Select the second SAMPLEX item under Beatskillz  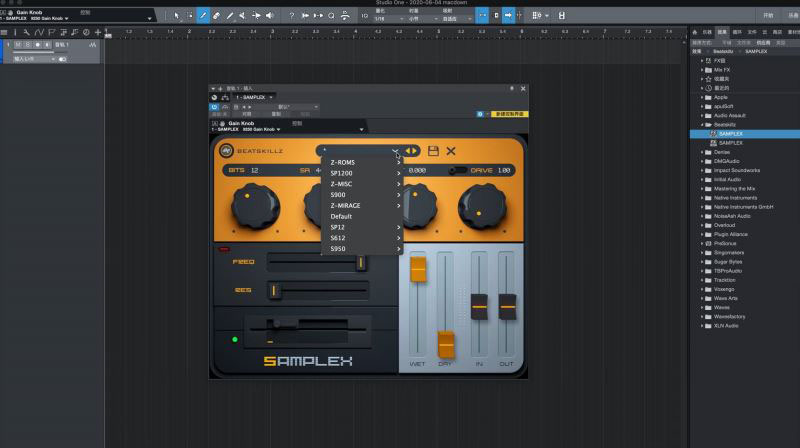(731, 143)
